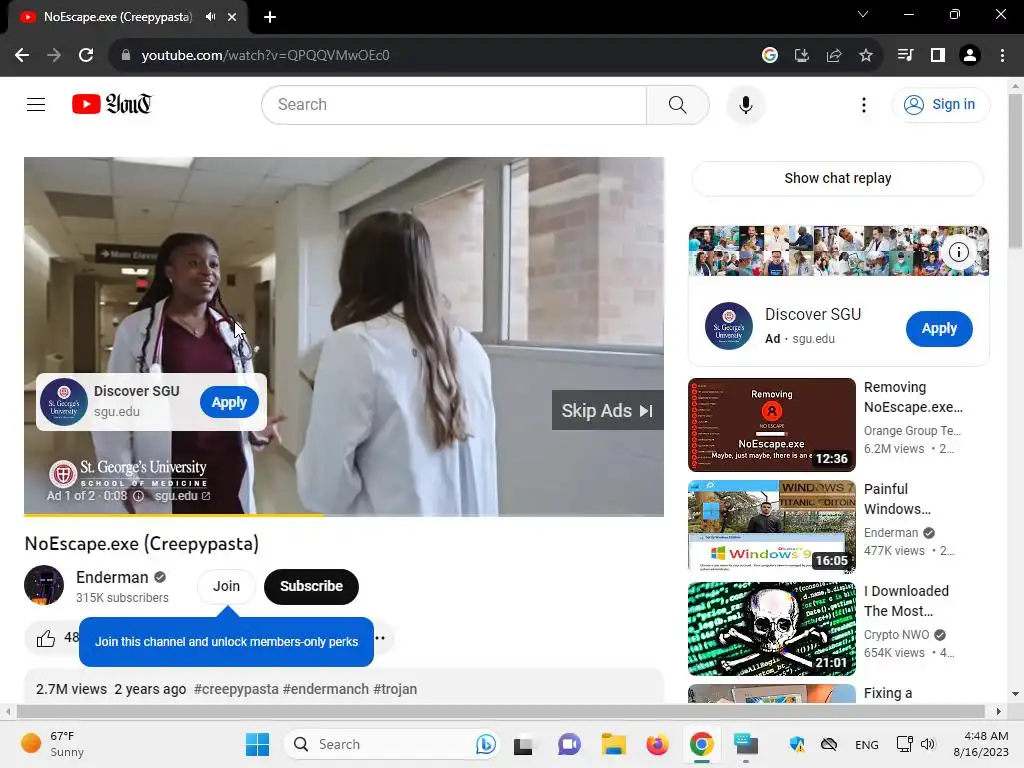Open a new tab
Image resolution: width=1024 pixels, height=768 pixels.
tap(270, 18)
